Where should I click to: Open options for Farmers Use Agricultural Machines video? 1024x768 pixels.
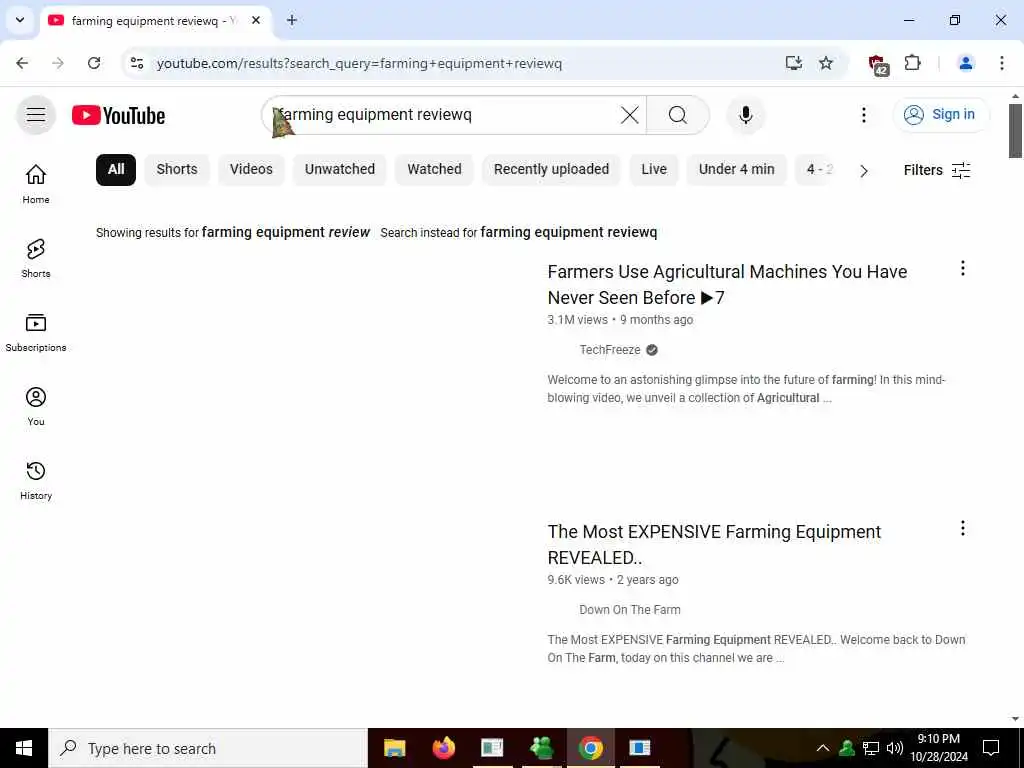point(962,268)
